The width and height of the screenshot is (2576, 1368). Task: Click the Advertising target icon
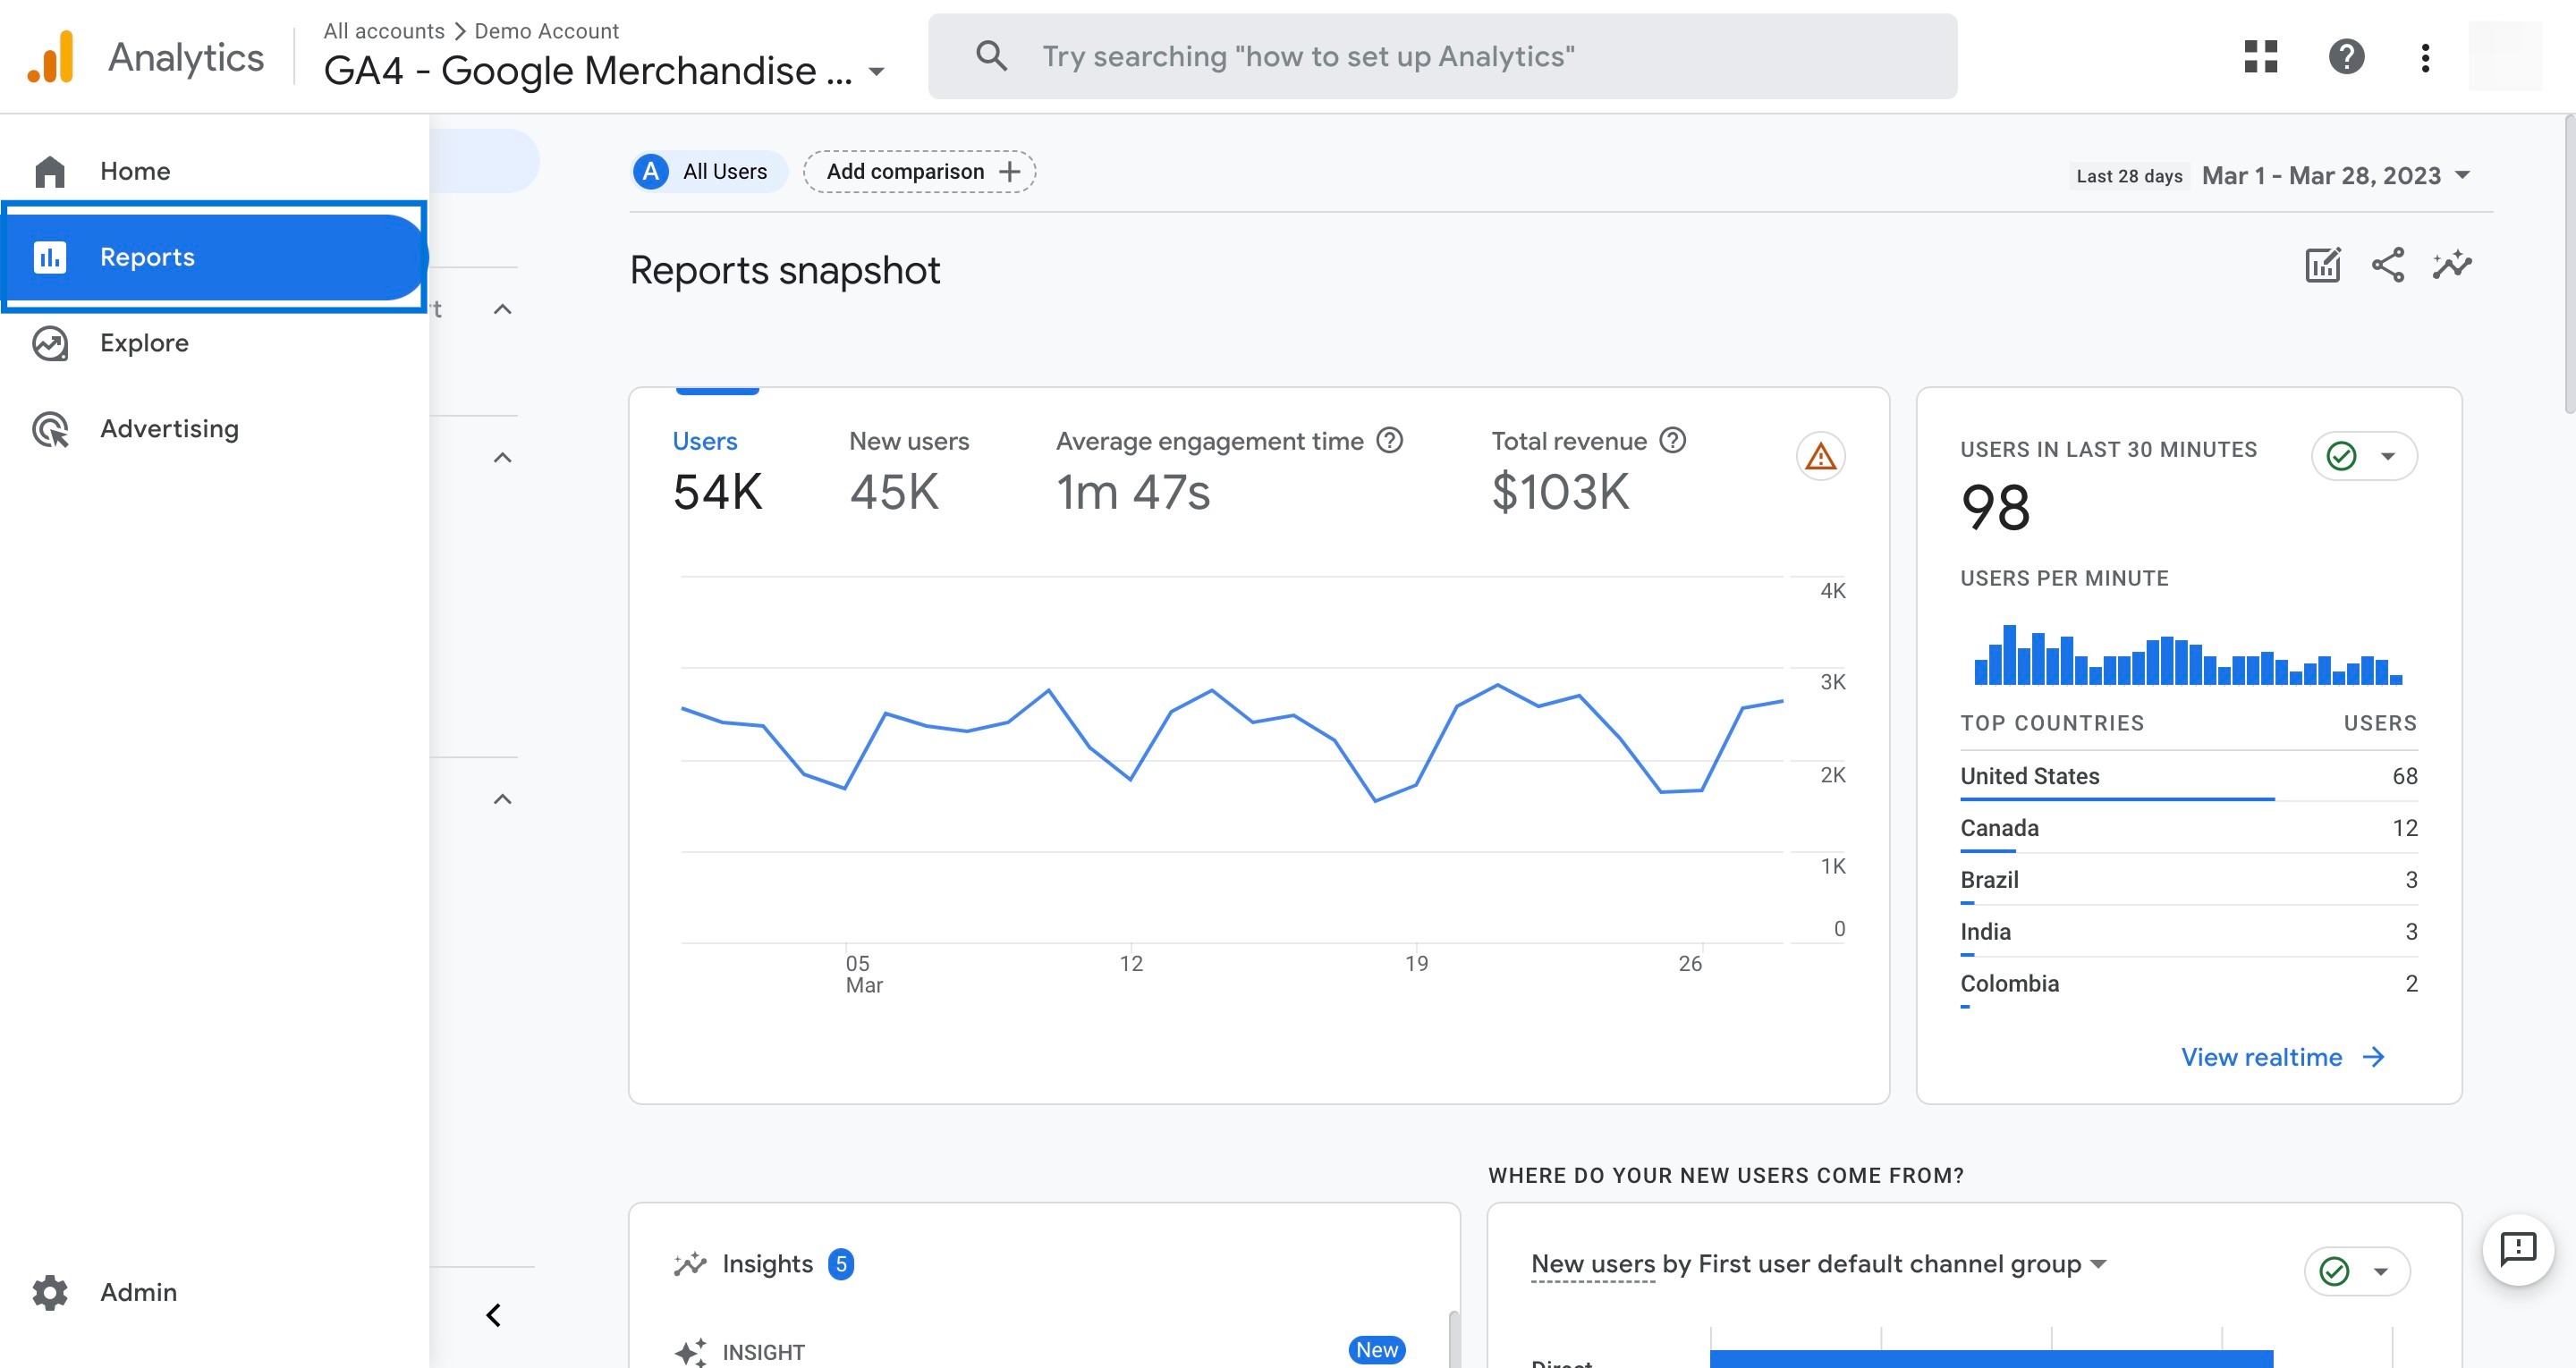point(49,429)
